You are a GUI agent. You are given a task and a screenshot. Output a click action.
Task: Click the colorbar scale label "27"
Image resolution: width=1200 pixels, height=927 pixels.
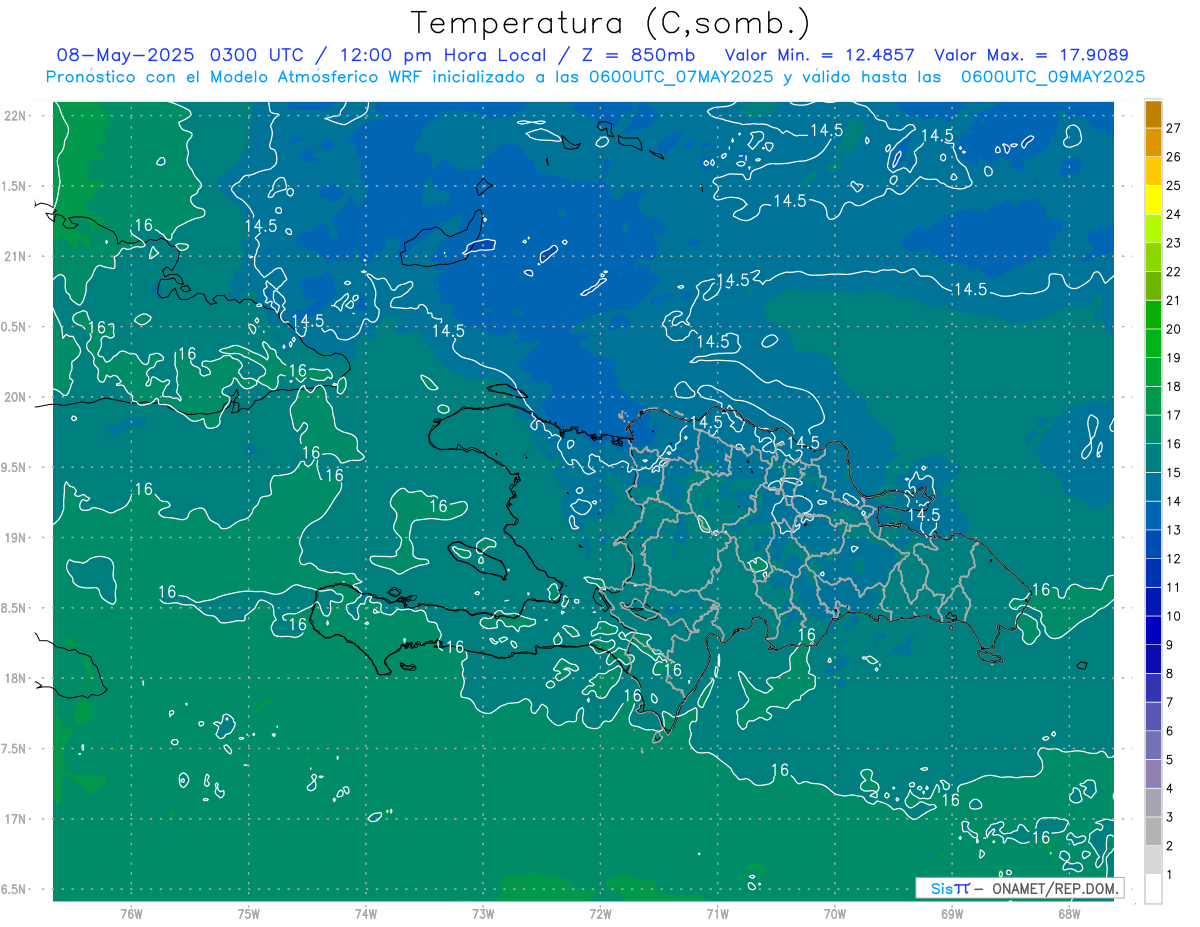[1174, 128]
